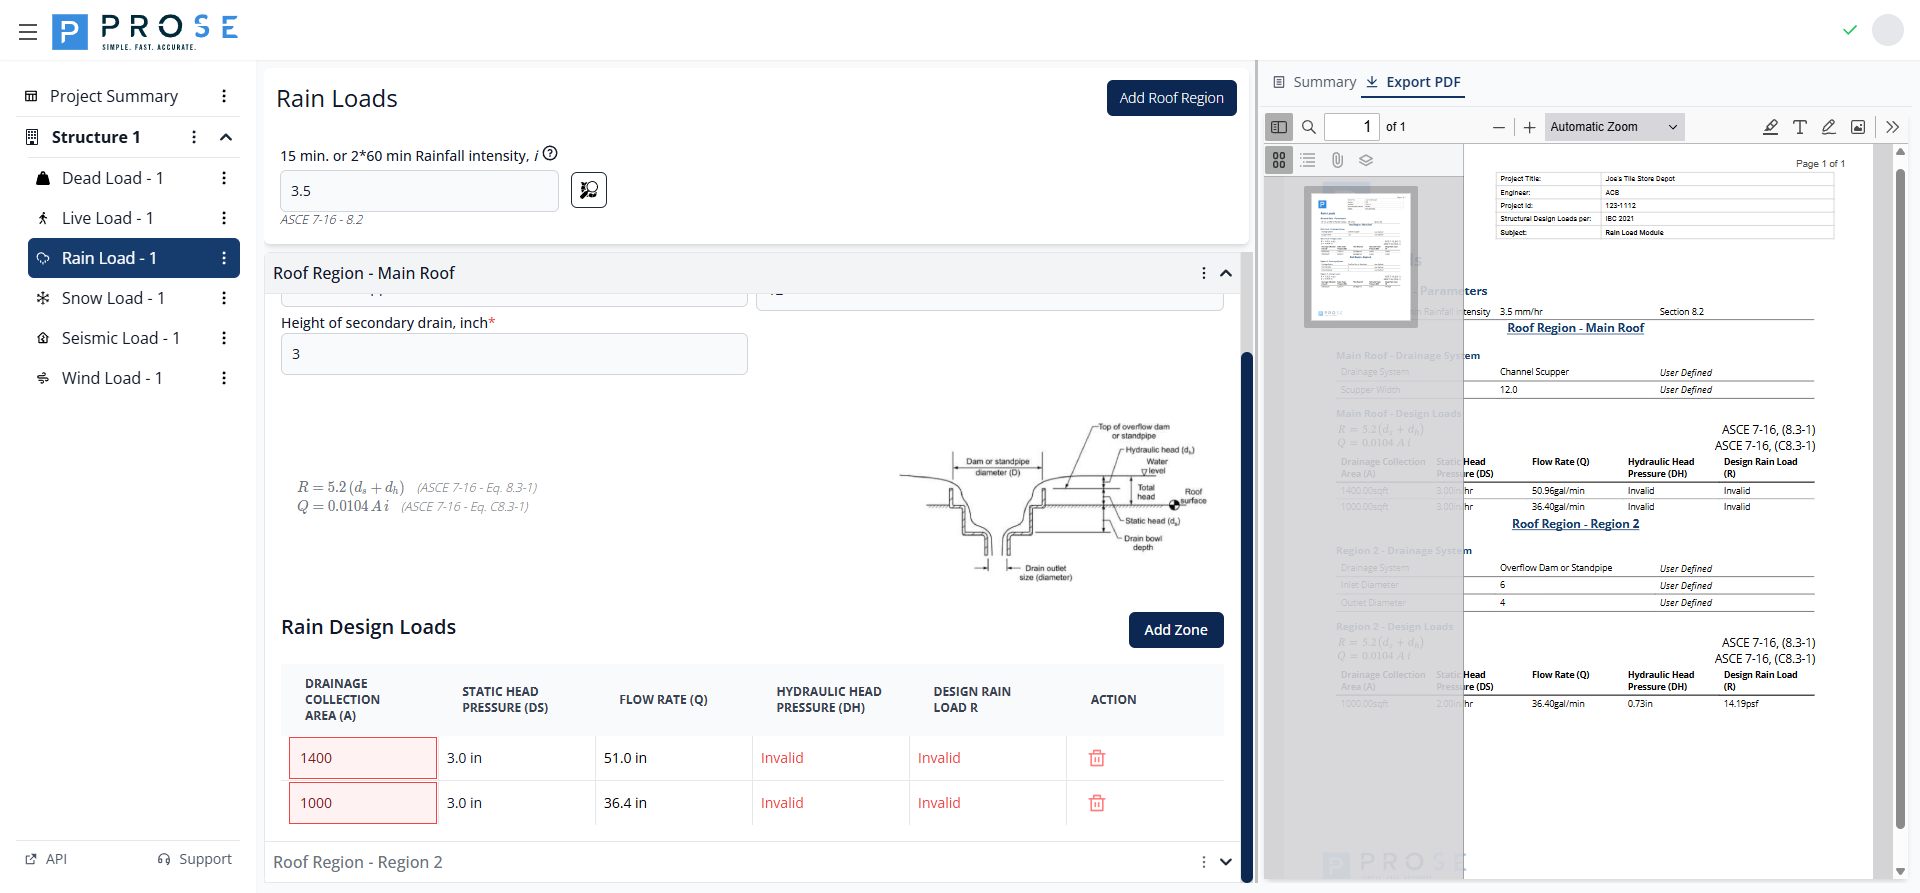This screenshot has width=1920, height=893.
Task: Toggle the PDF viewer sidebar
Action: click(1279, 127)
